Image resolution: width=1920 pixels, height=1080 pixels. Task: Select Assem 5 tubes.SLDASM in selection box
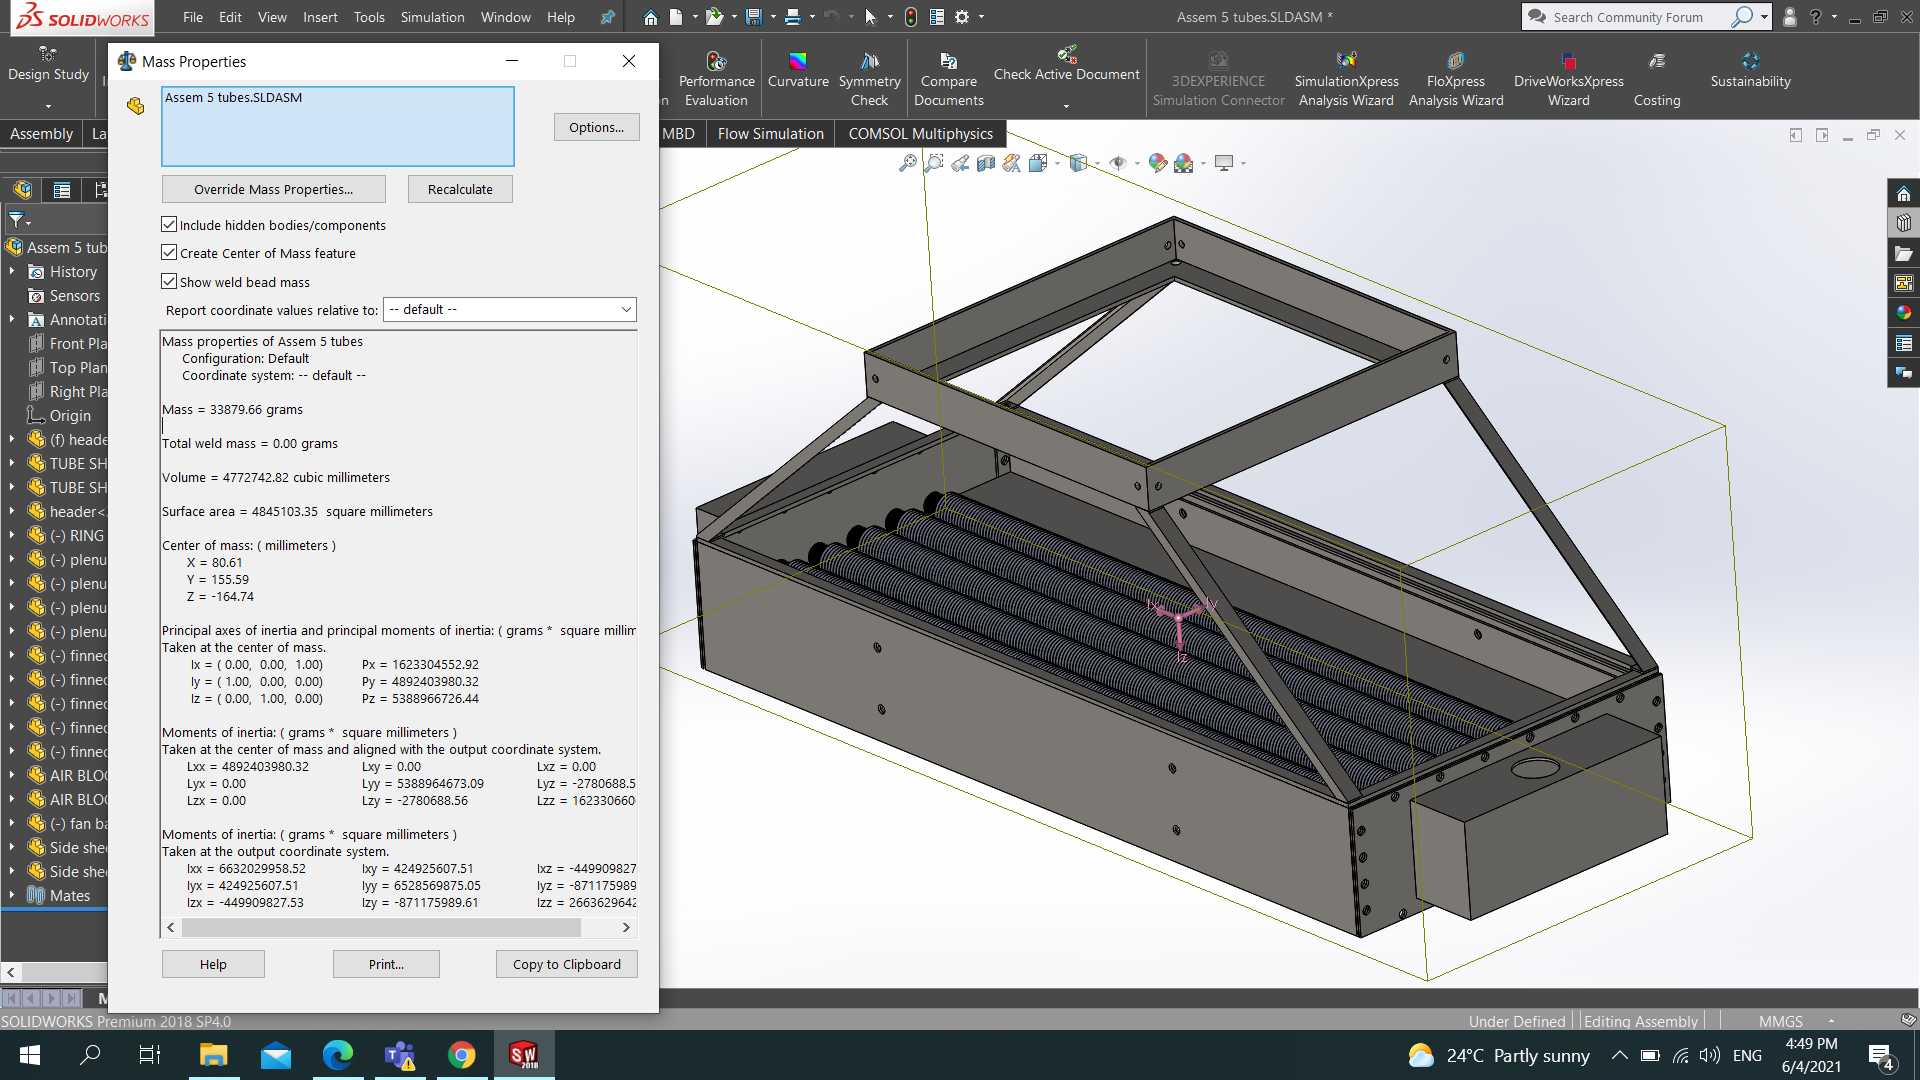click(233, 98)
